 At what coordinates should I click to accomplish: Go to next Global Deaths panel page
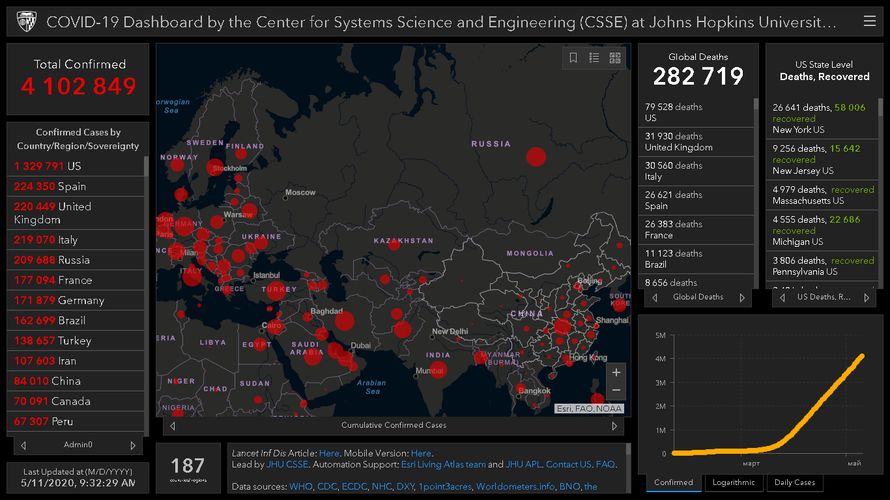tap(742, 297)
